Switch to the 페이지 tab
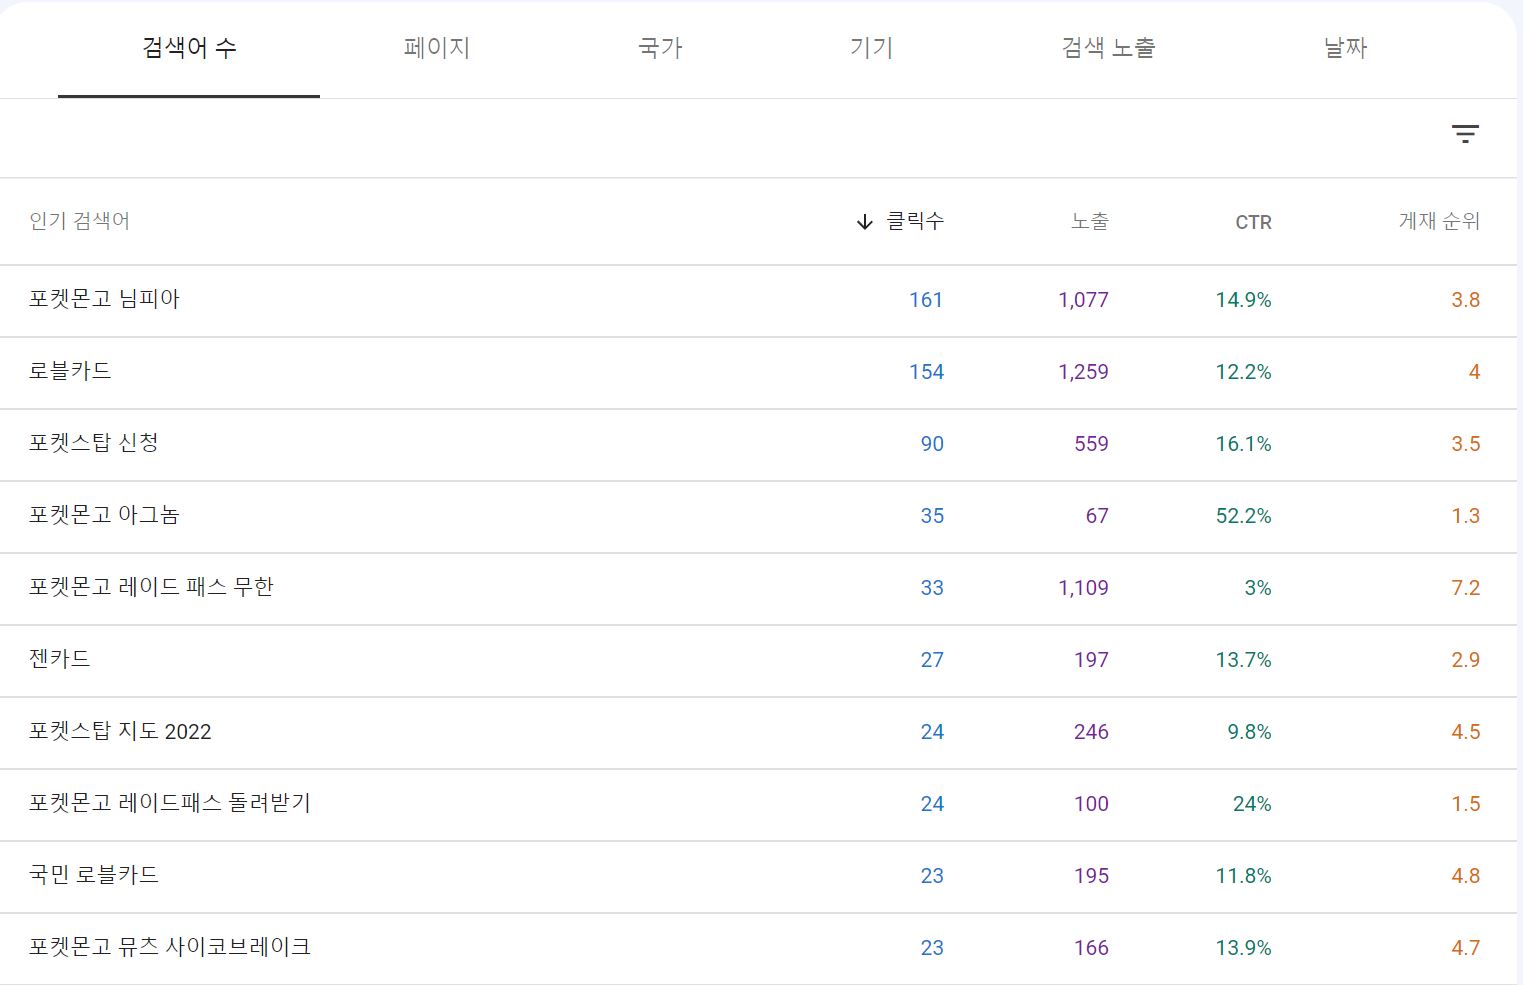Screen dimensions: 1523x985 pyautogui.click(x=437, y=48)
